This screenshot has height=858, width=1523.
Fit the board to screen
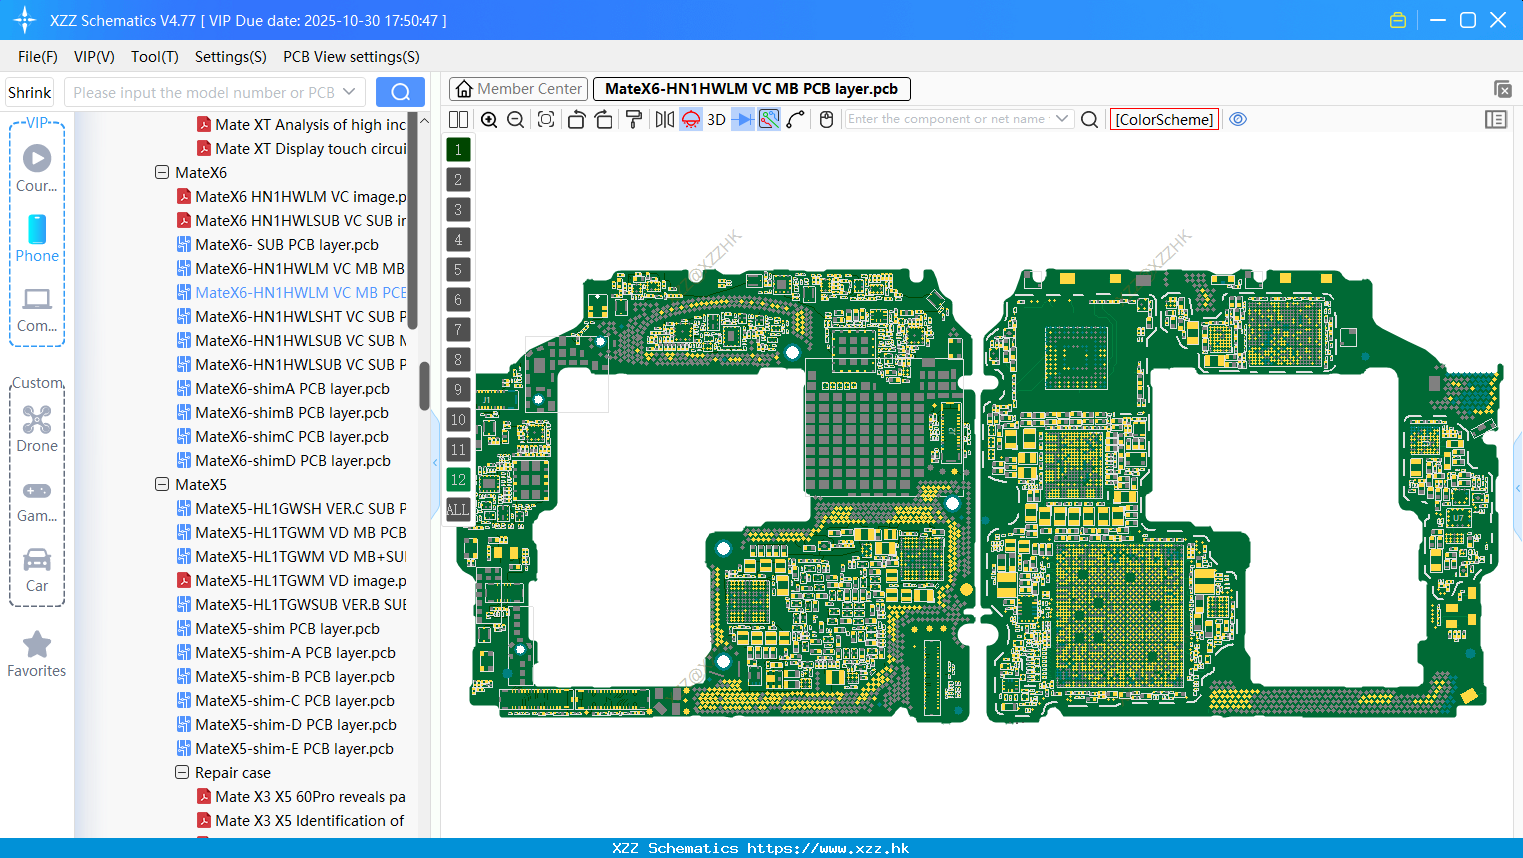pos(546,120)
